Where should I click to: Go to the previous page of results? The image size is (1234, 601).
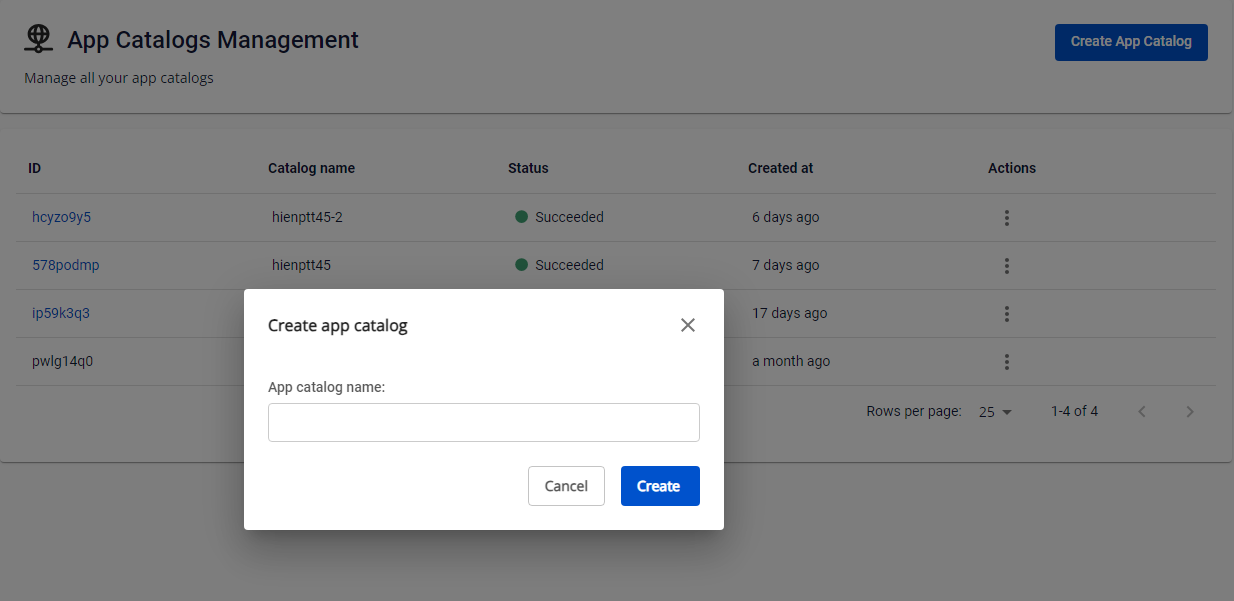click(1141, 412)
